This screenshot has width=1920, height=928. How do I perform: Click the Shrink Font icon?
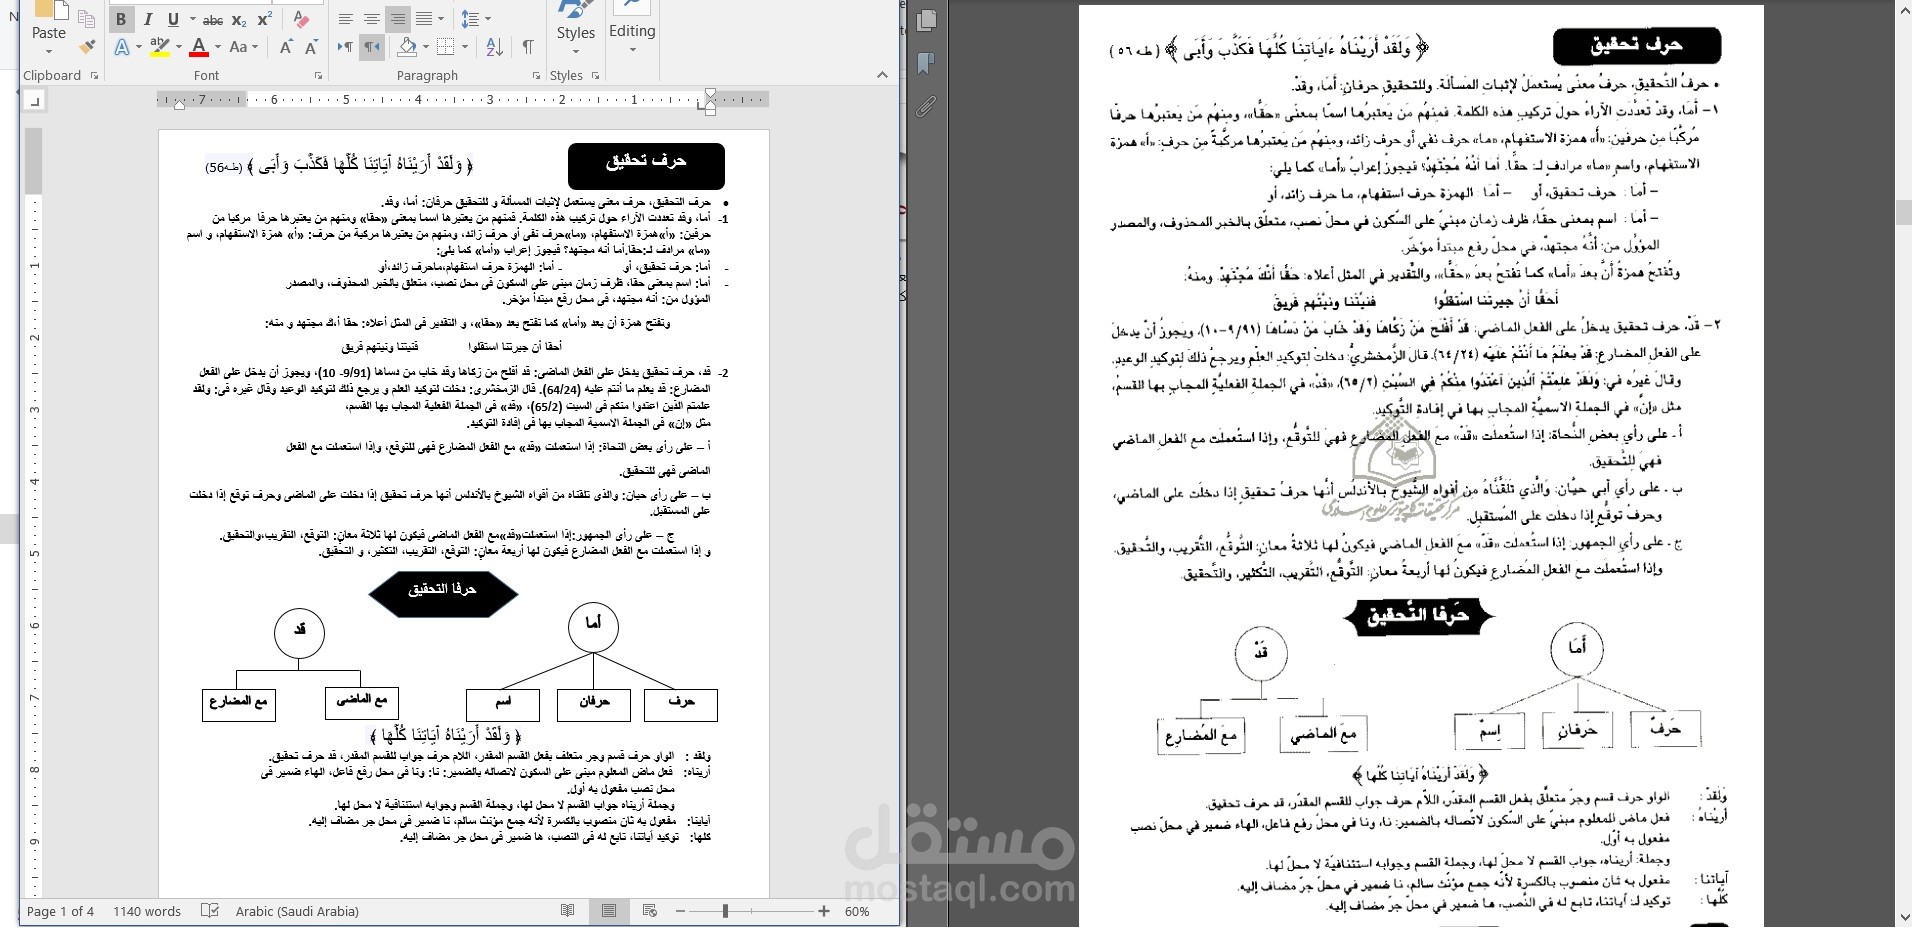click(311, 47)
